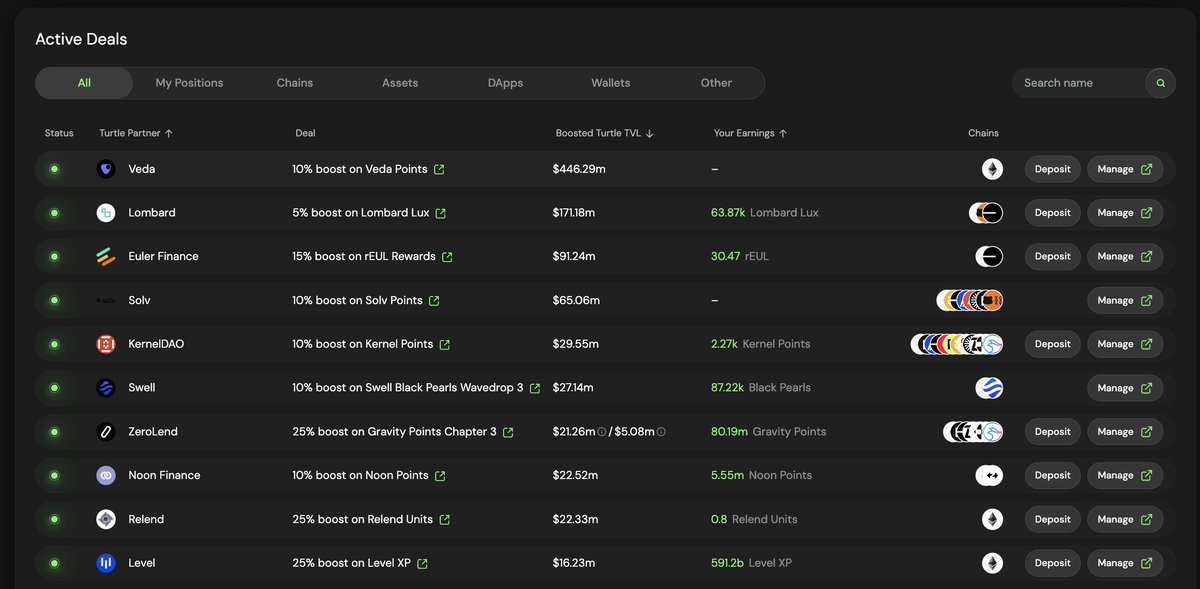Open external link for Lombard Lux deal
This screenshot has width=1200, height=589.
(x=441, y=213)
